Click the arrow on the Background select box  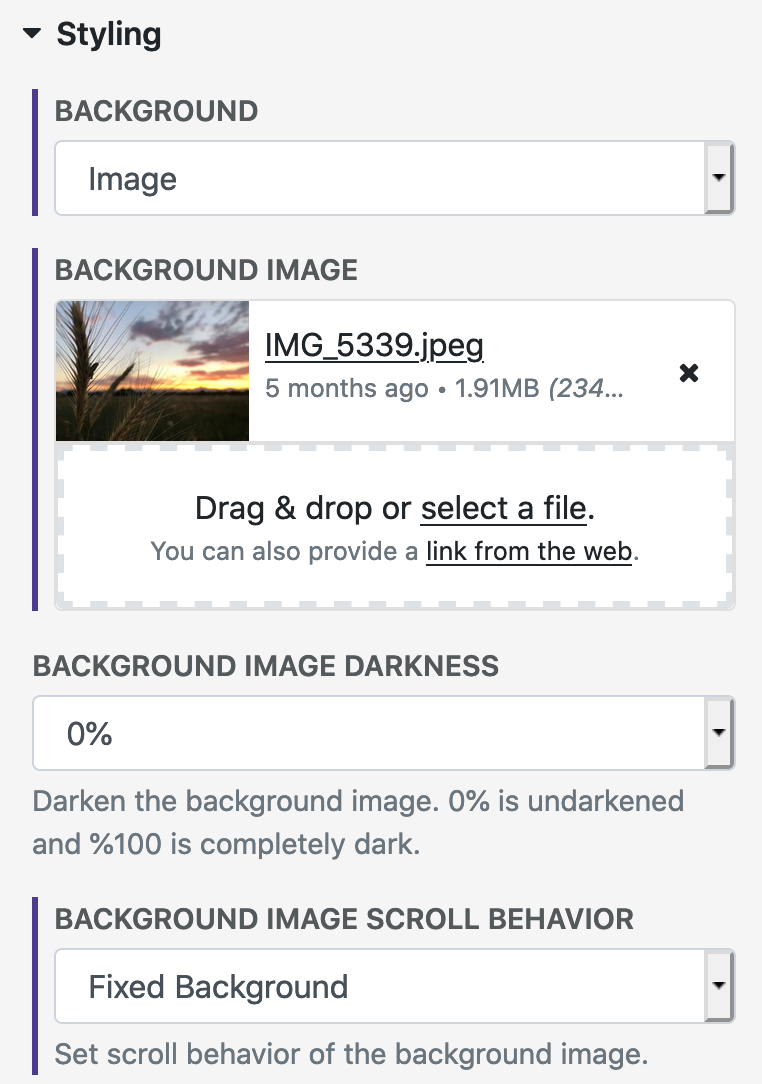[x=719, y=178]
